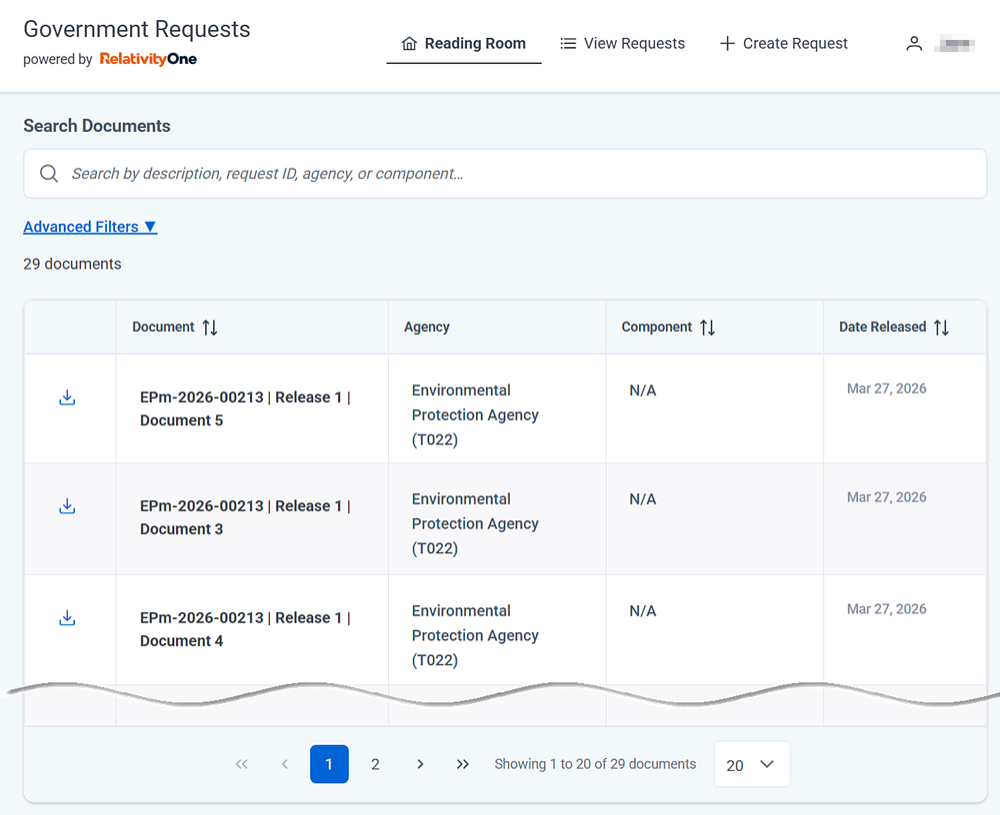
Task: Select page 1 pagination button
Action: click(329, 764)
